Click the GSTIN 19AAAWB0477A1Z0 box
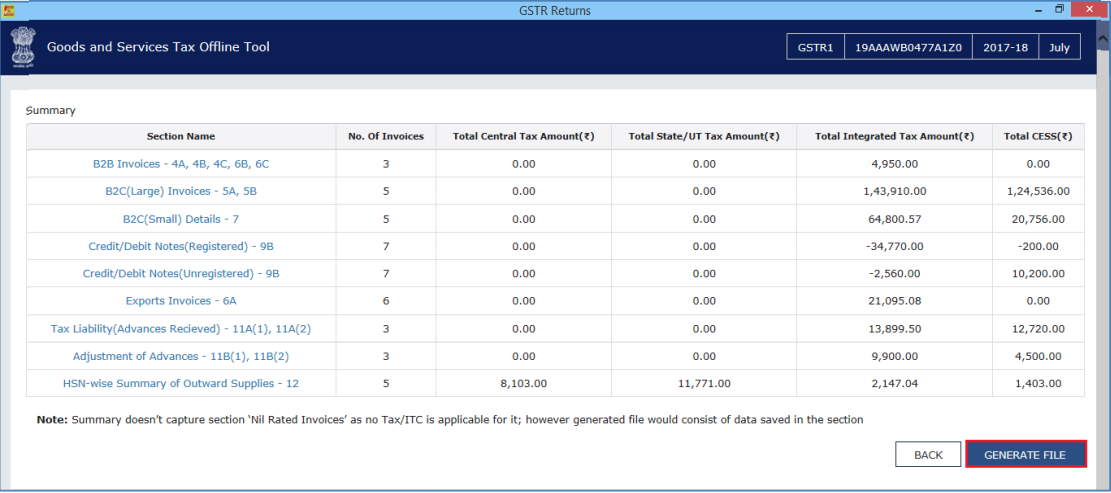Screen dimensions: 1111x493 (x=908, y=47)
